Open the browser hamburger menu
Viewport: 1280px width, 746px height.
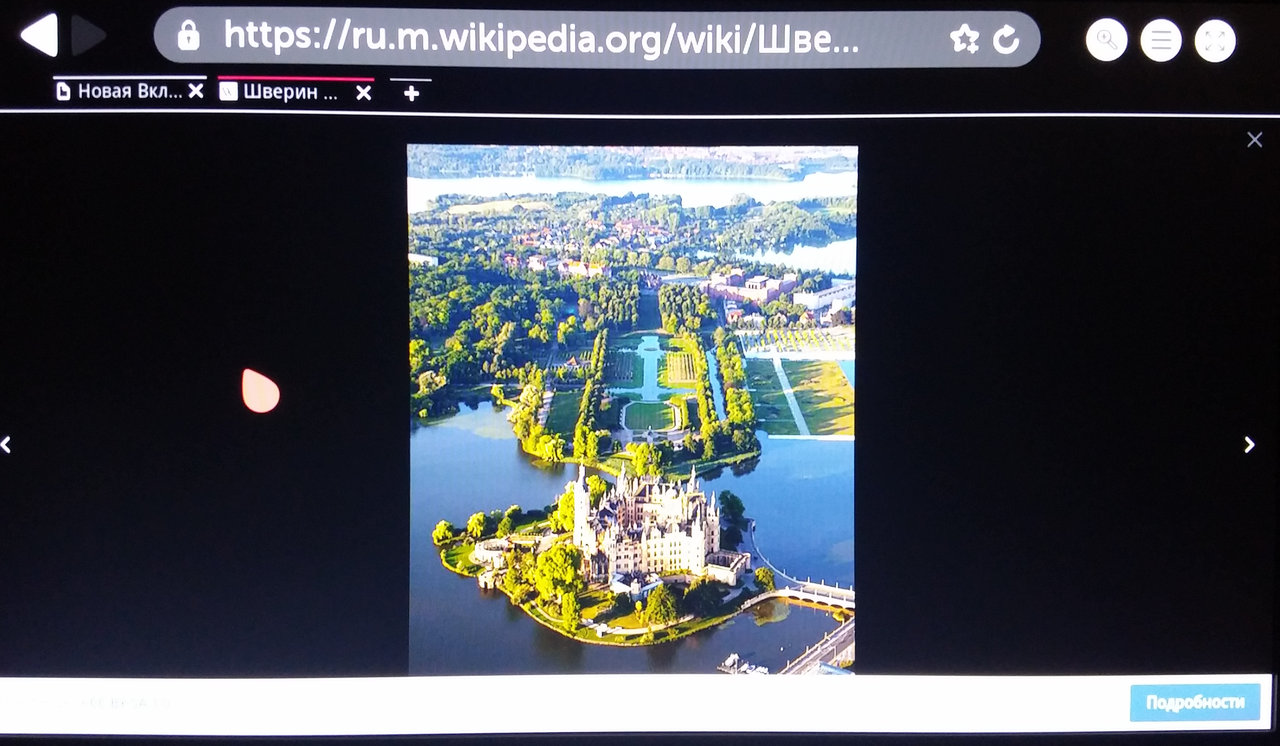1160,40
